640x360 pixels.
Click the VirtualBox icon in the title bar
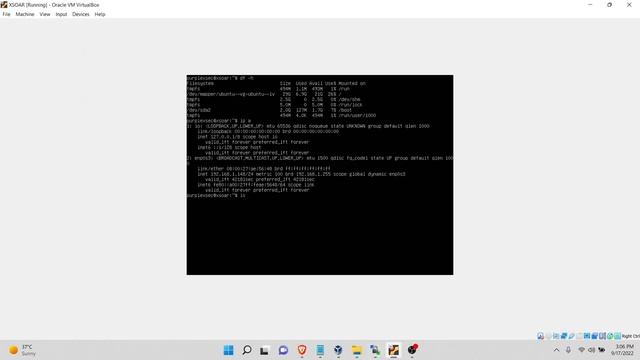(4, 4)
